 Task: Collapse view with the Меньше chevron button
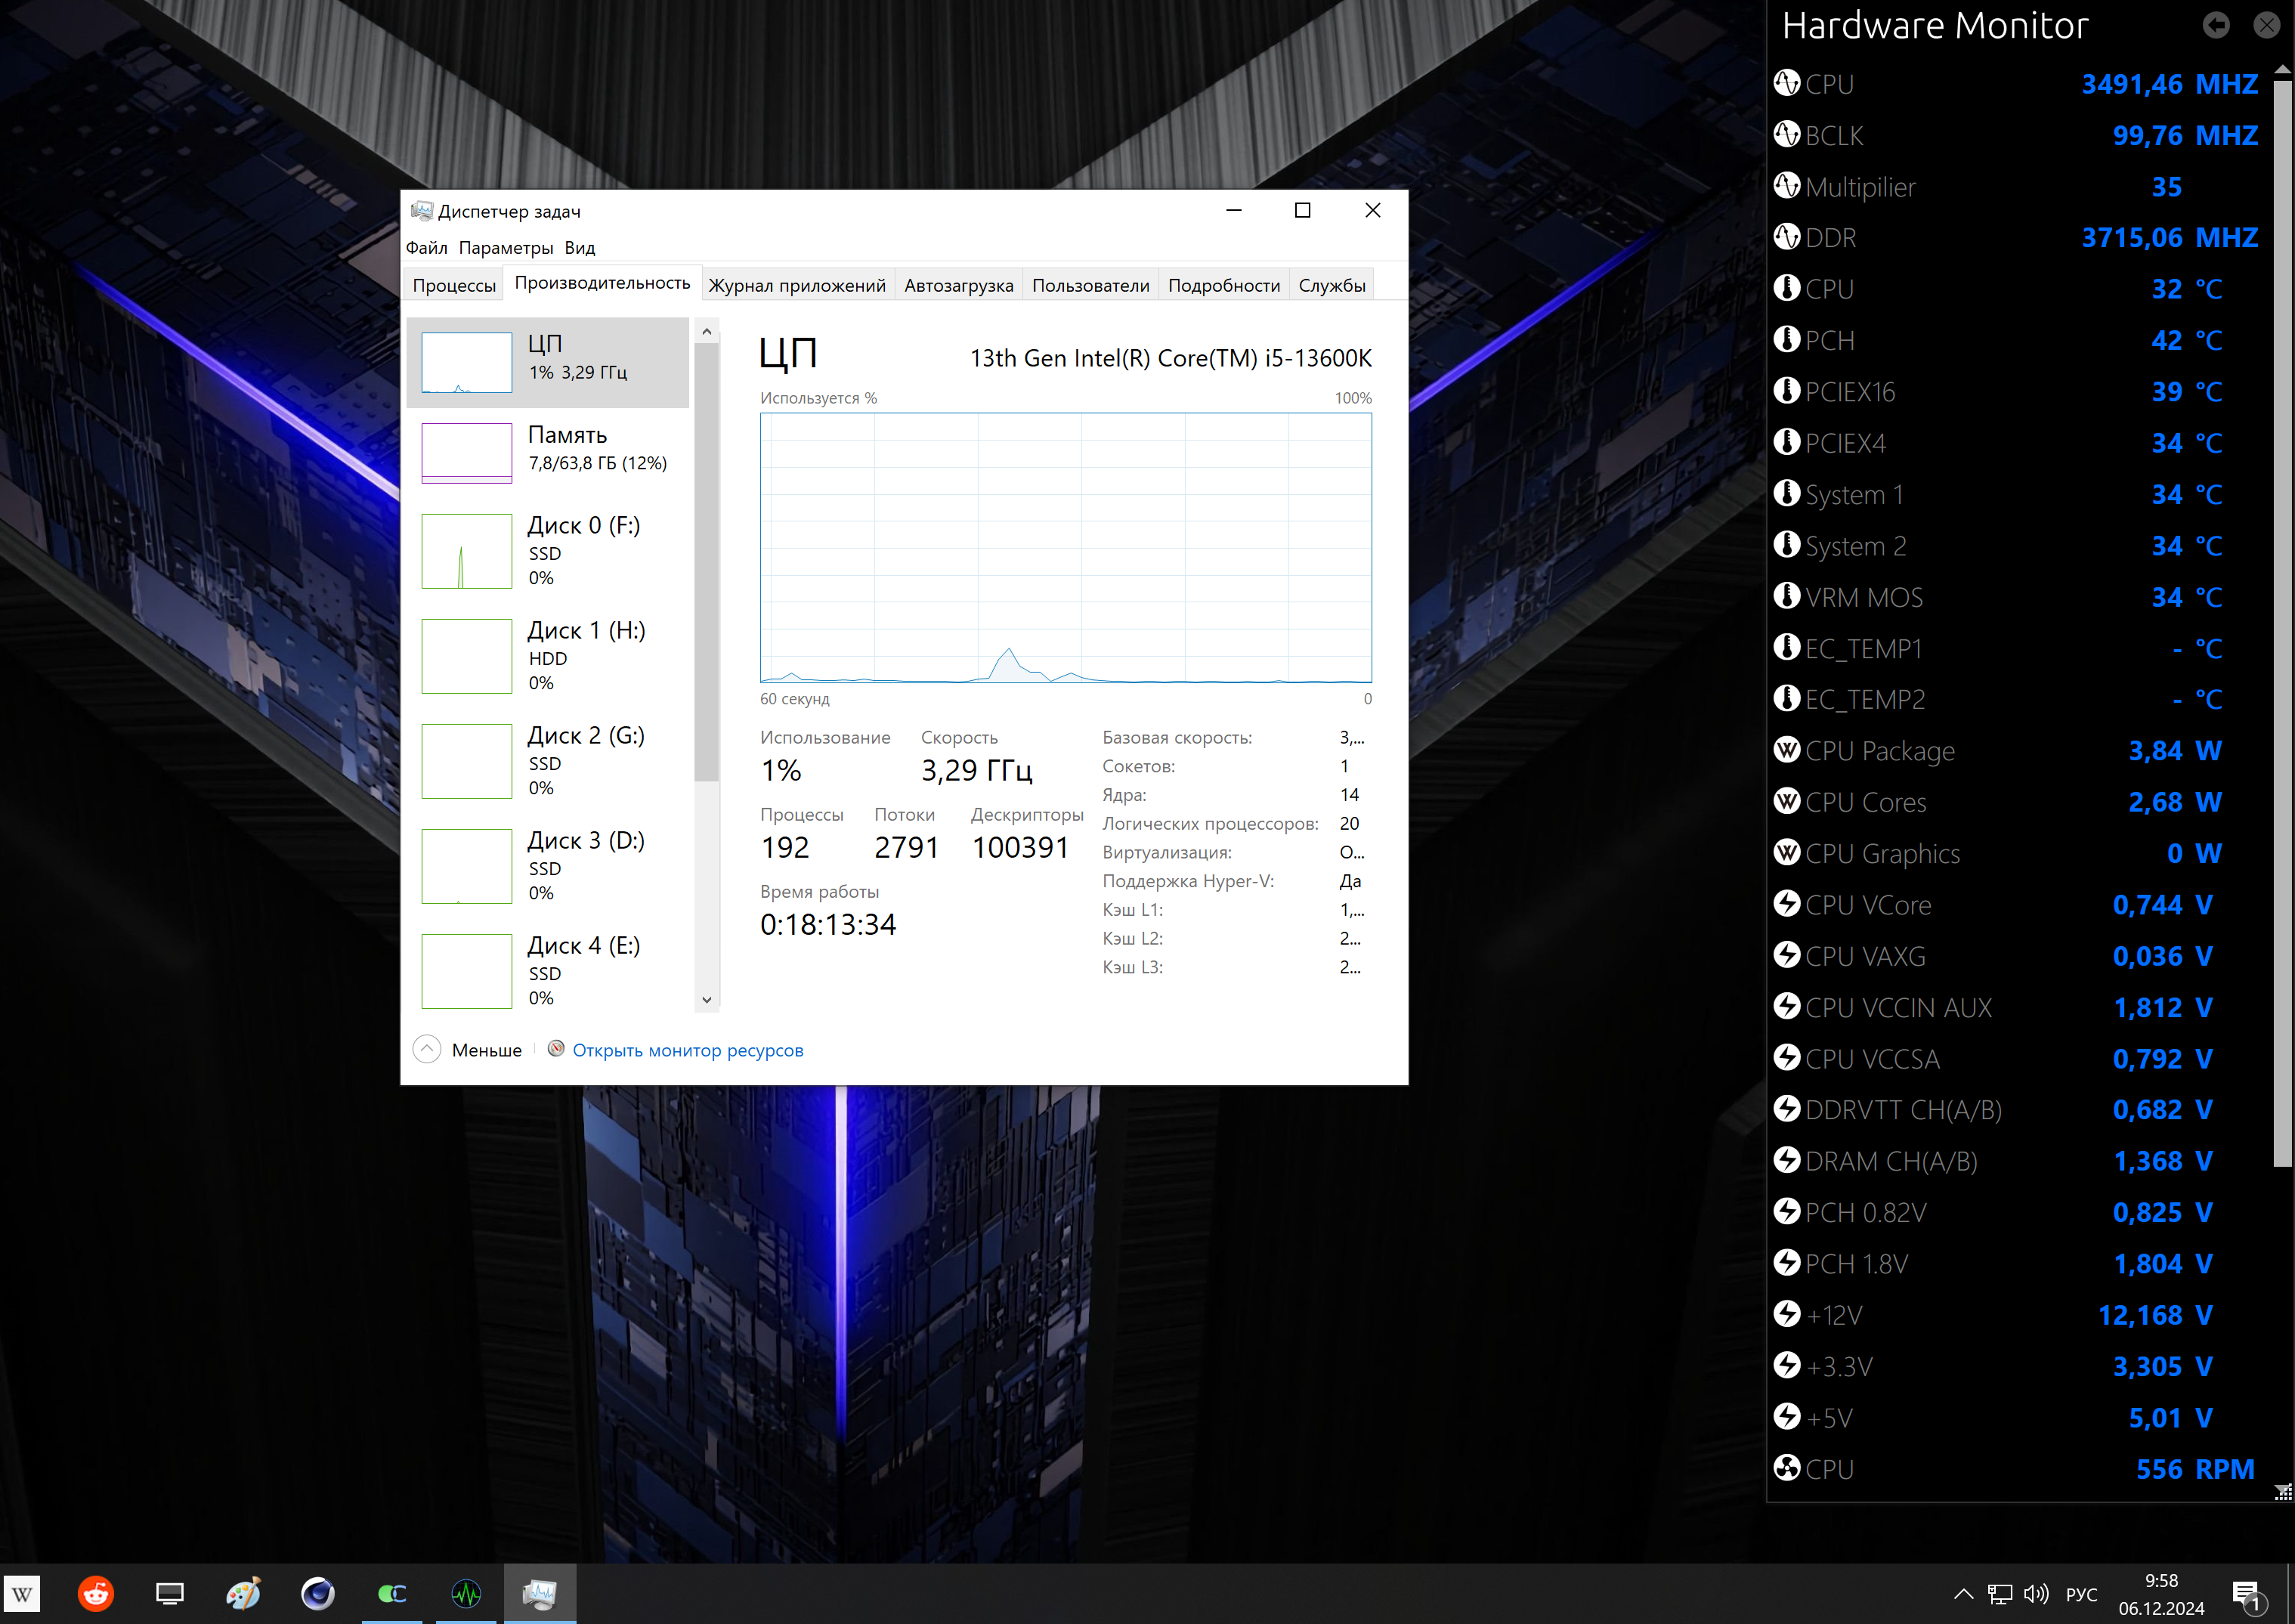[427, 1049]
